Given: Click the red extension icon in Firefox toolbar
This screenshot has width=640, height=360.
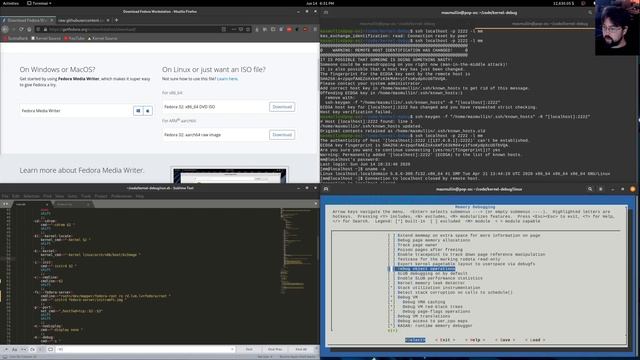Looking at the screenshot, I should [289, 29].
